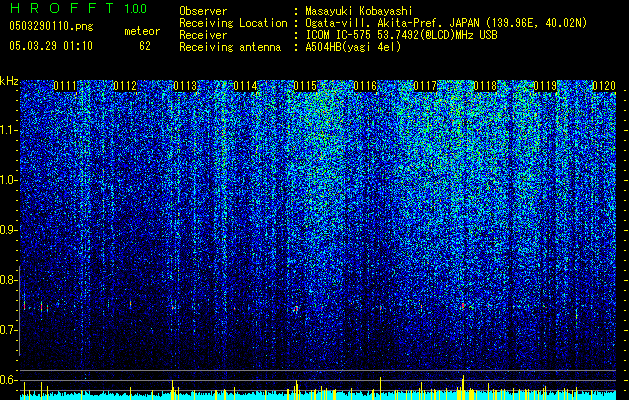Click the 0.7 frequency axis label
This screenshot has height=400, width=629.
(x=8, y=330)
